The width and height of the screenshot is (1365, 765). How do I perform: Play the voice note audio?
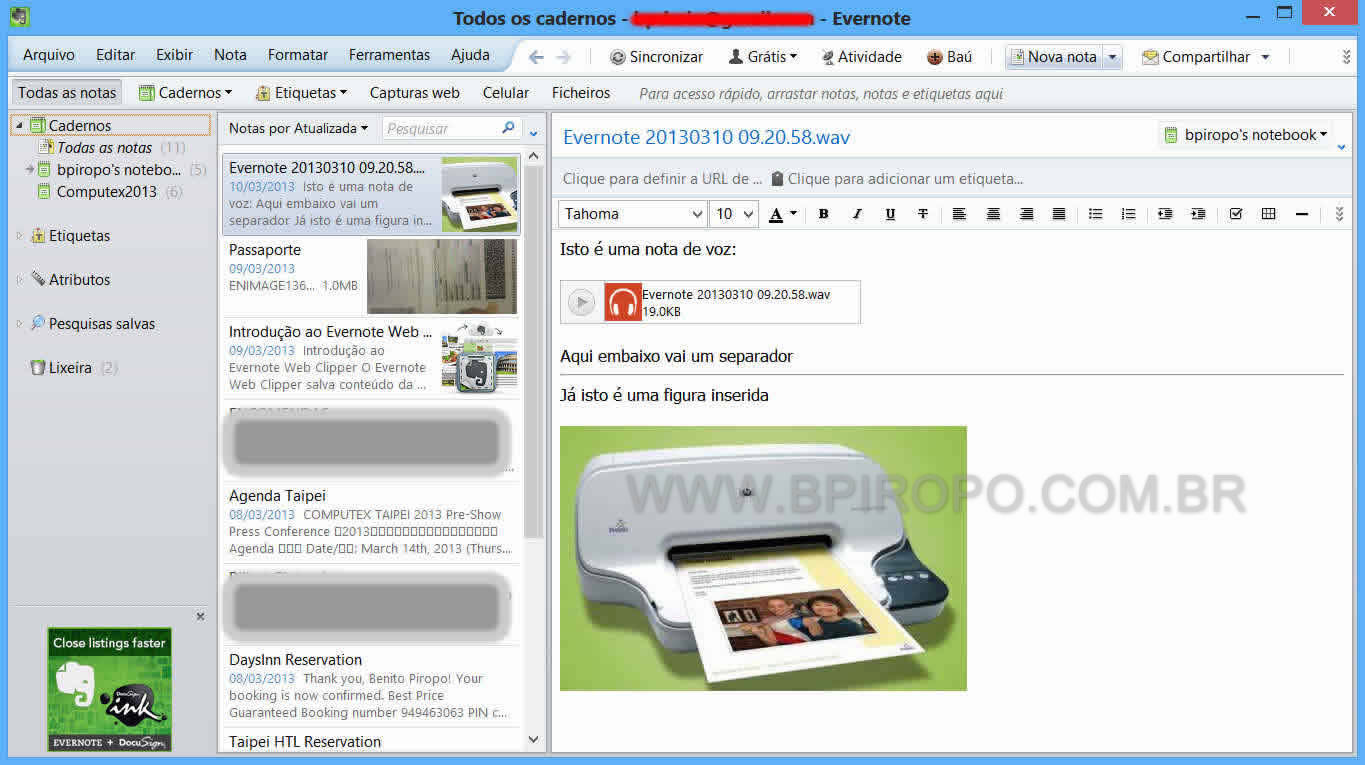click(x=581, y=302)
